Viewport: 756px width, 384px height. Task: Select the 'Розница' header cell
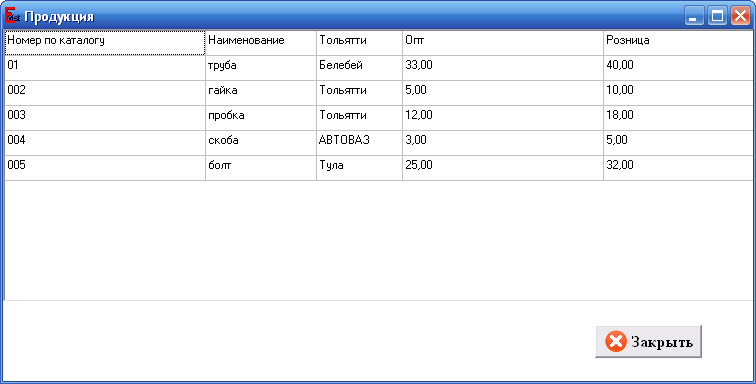(x=677, y=43)
